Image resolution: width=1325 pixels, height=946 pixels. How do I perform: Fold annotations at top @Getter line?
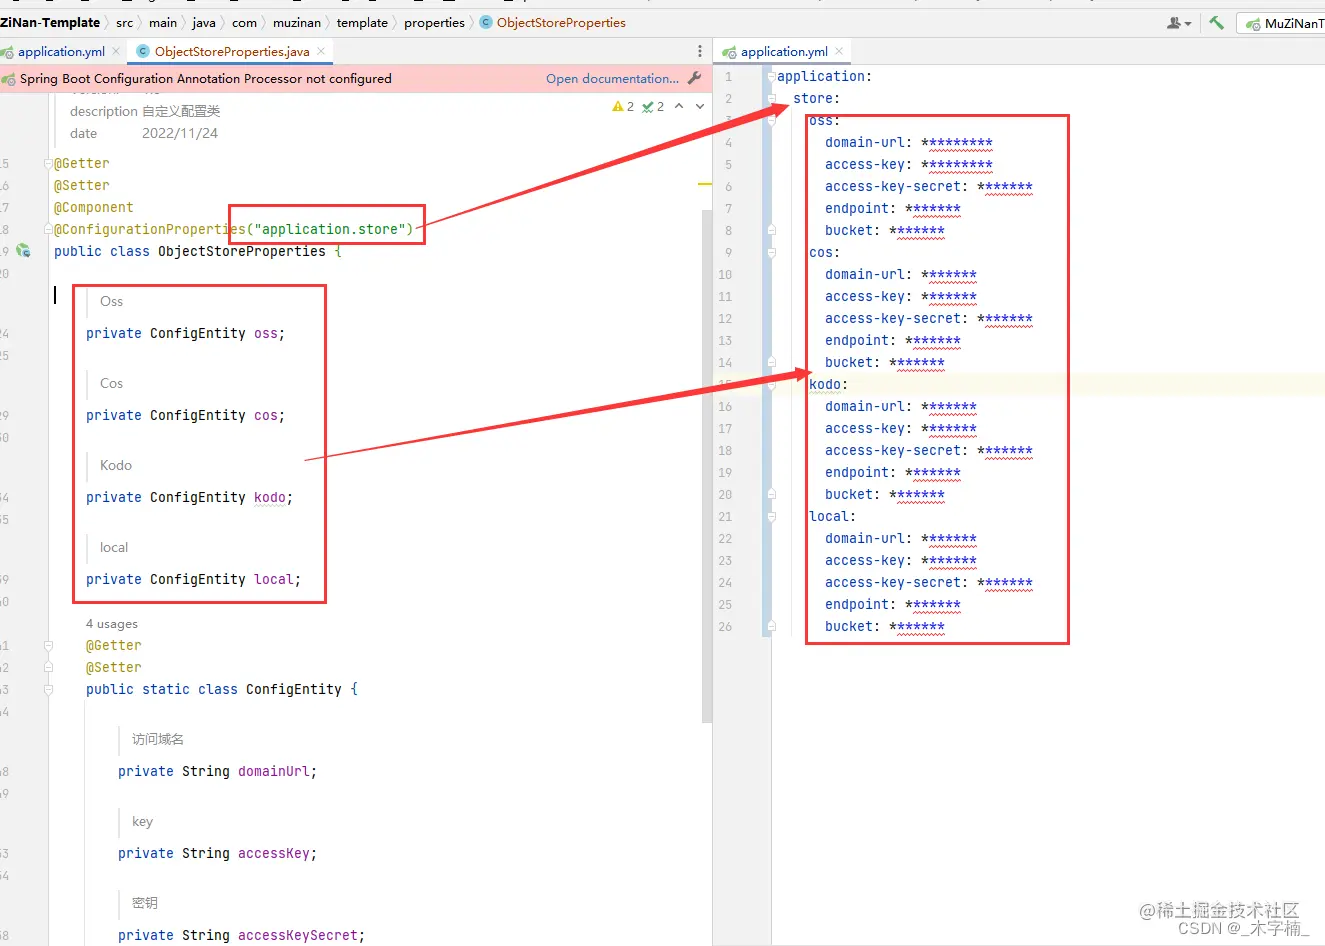[x=48, y=163]
